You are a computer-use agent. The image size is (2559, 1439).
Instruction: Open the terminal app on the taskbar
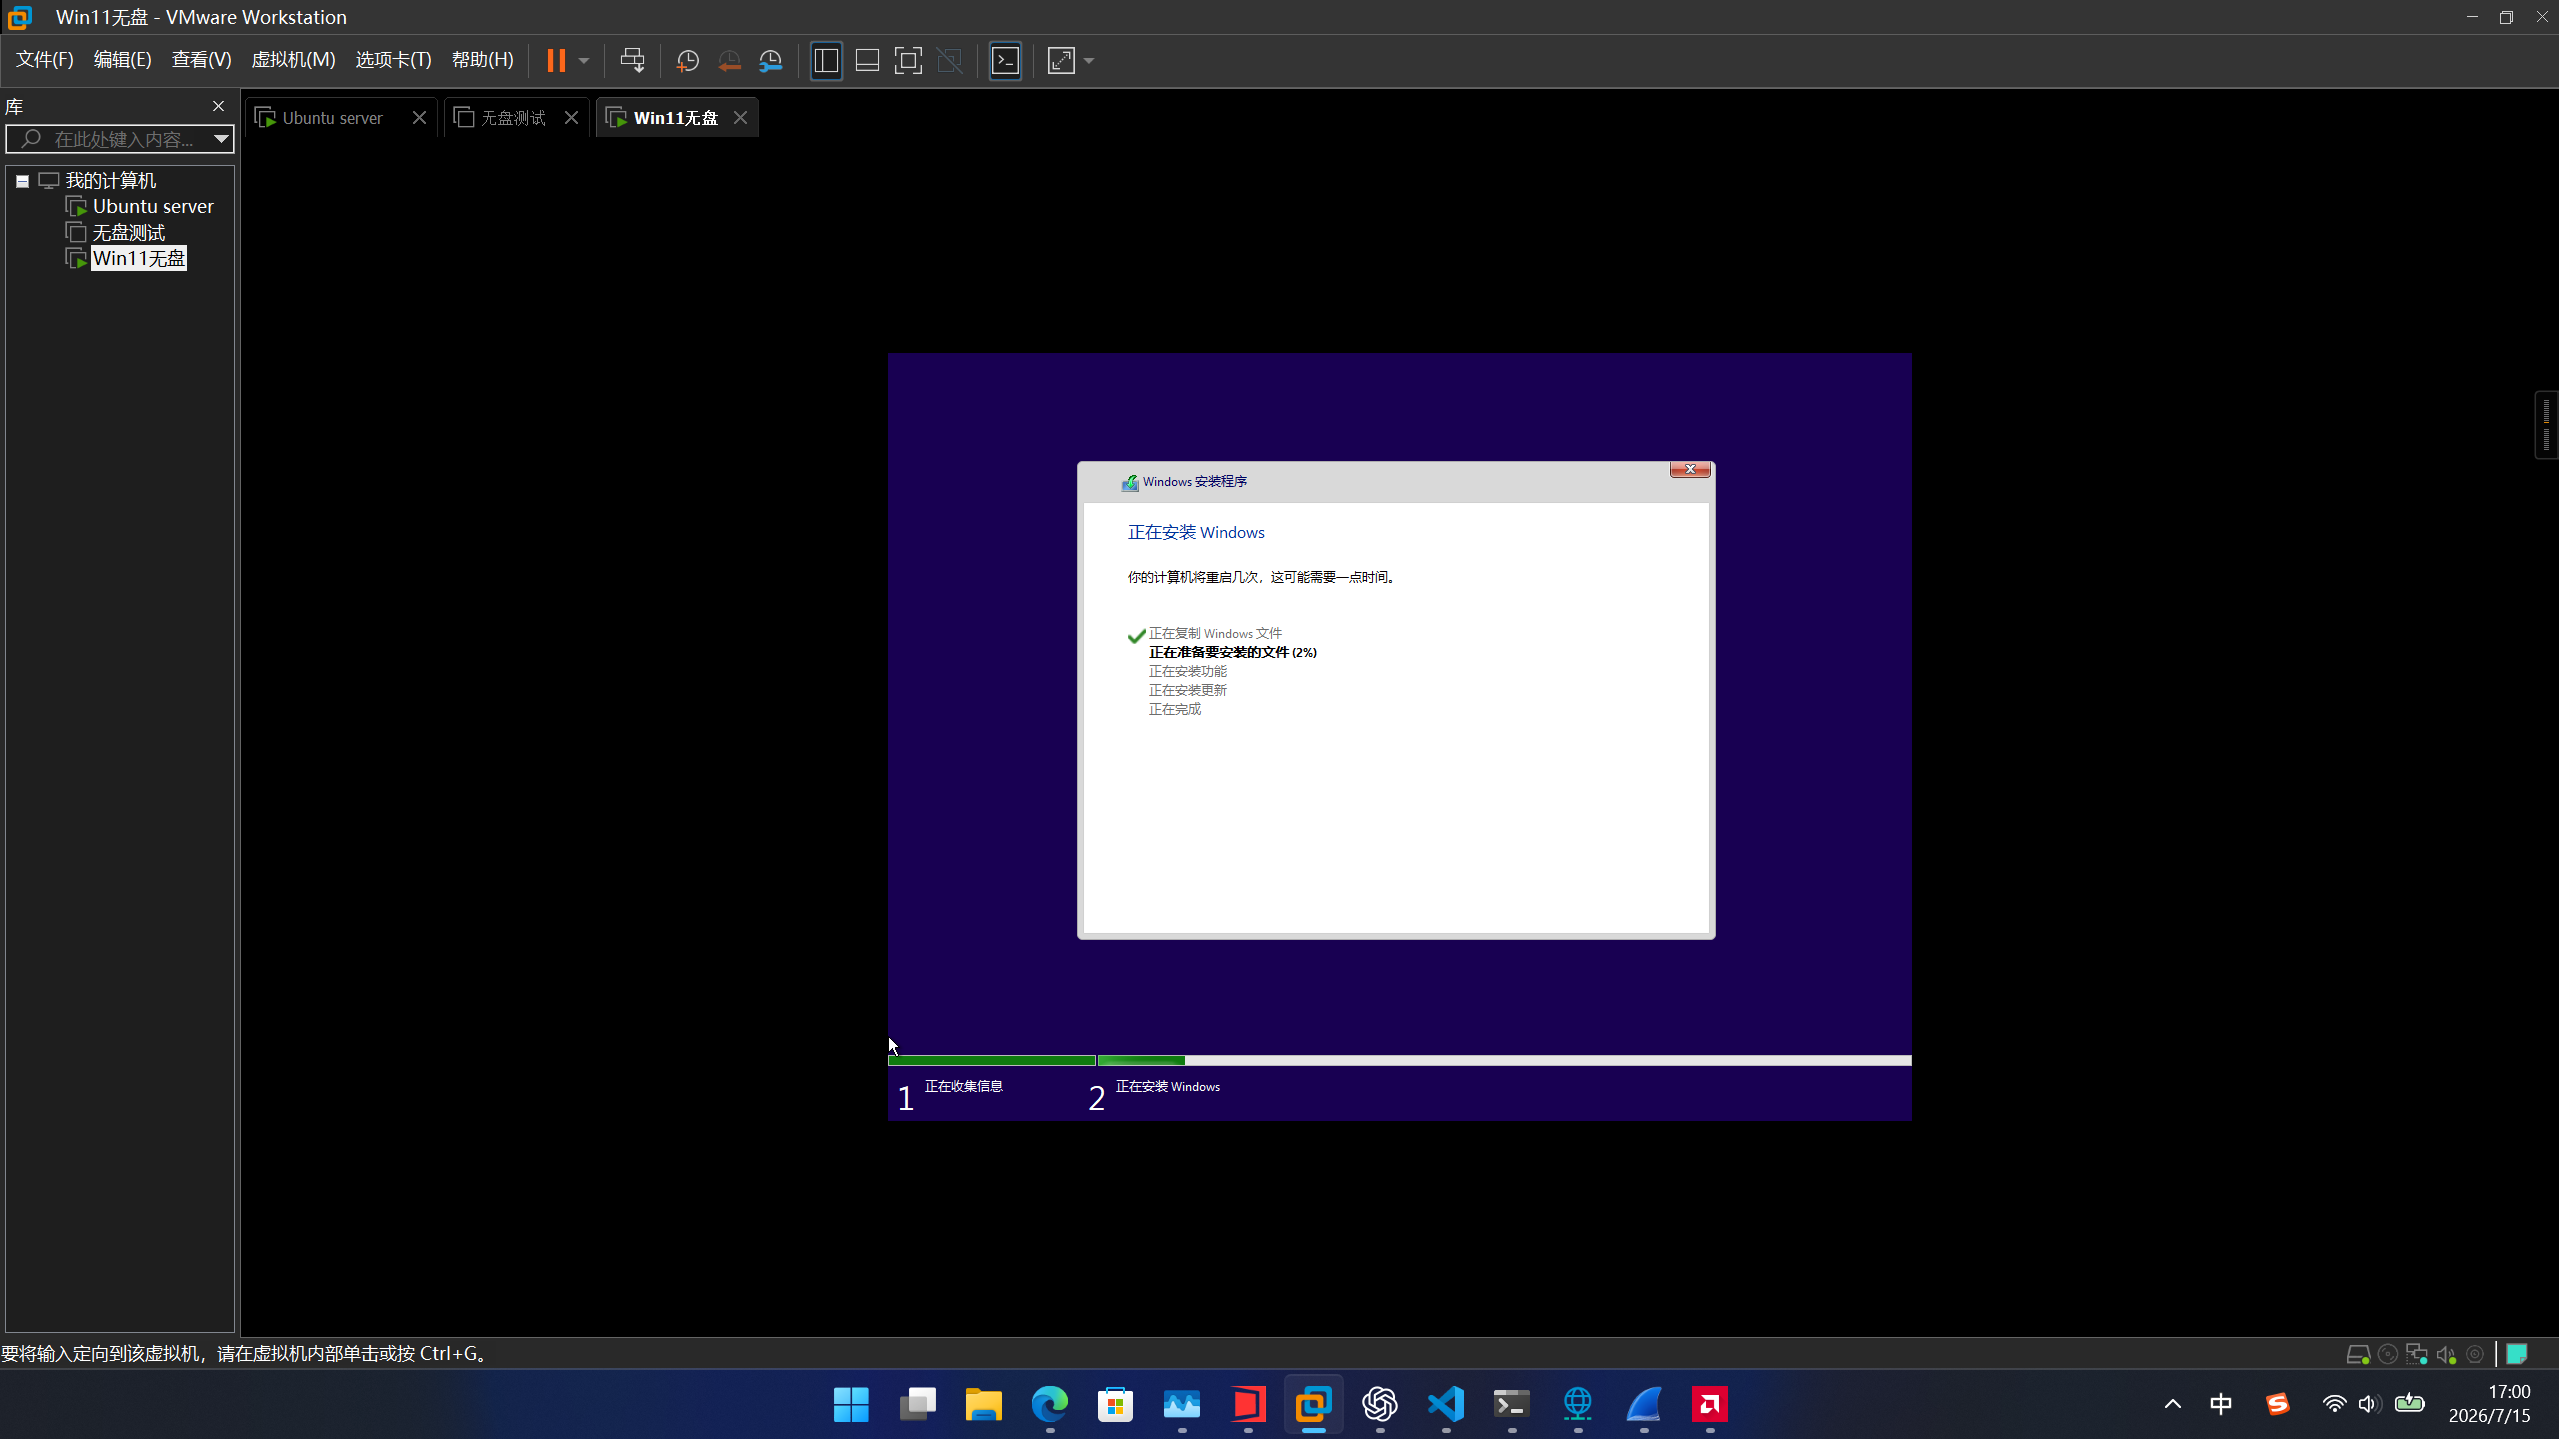tap(1511, 1404)
